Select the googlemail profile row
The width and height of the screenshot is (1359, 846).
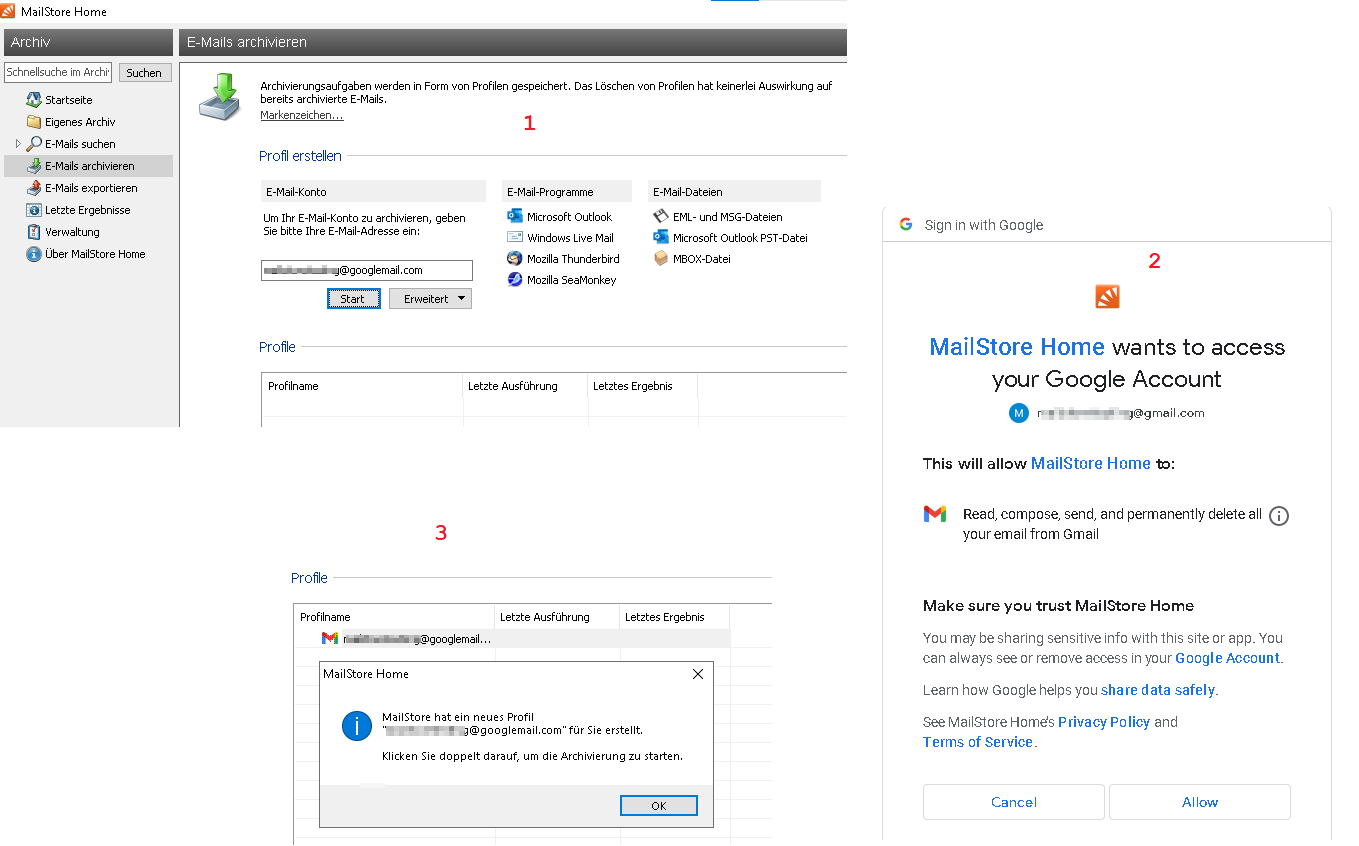click(512, 638)
